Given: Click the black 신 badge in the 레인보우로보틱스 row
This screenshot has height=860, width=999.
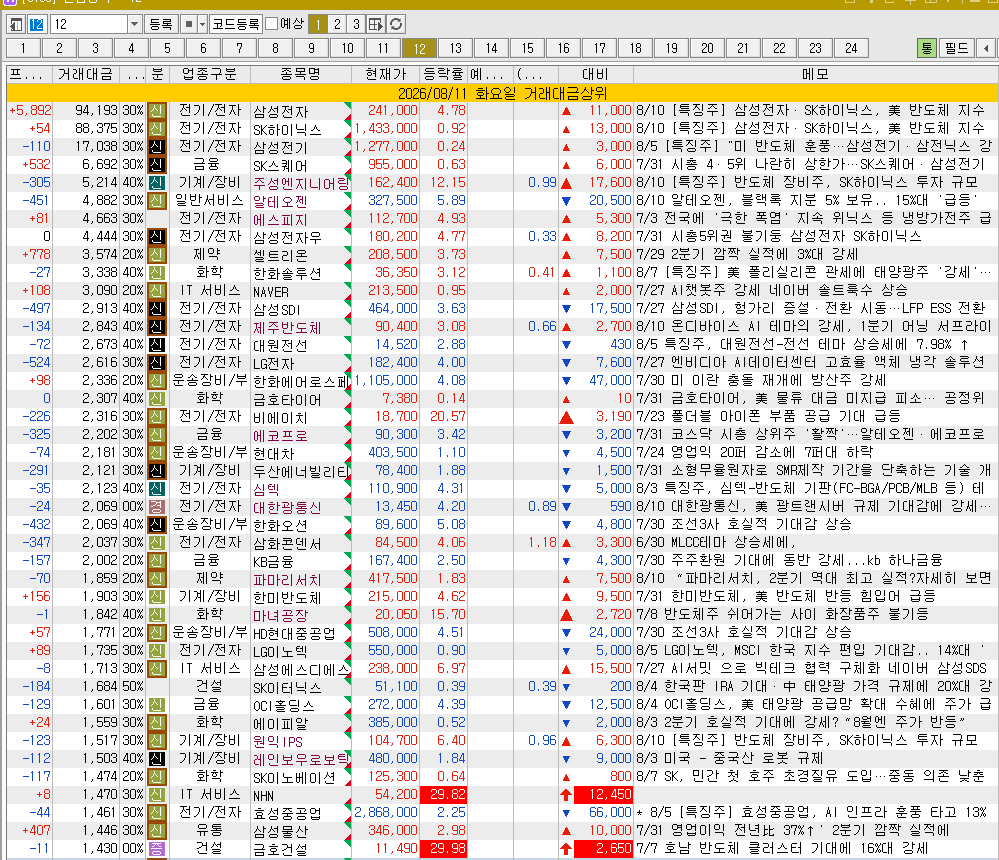Looking at the screenshot, I should (x=157, y=759).
